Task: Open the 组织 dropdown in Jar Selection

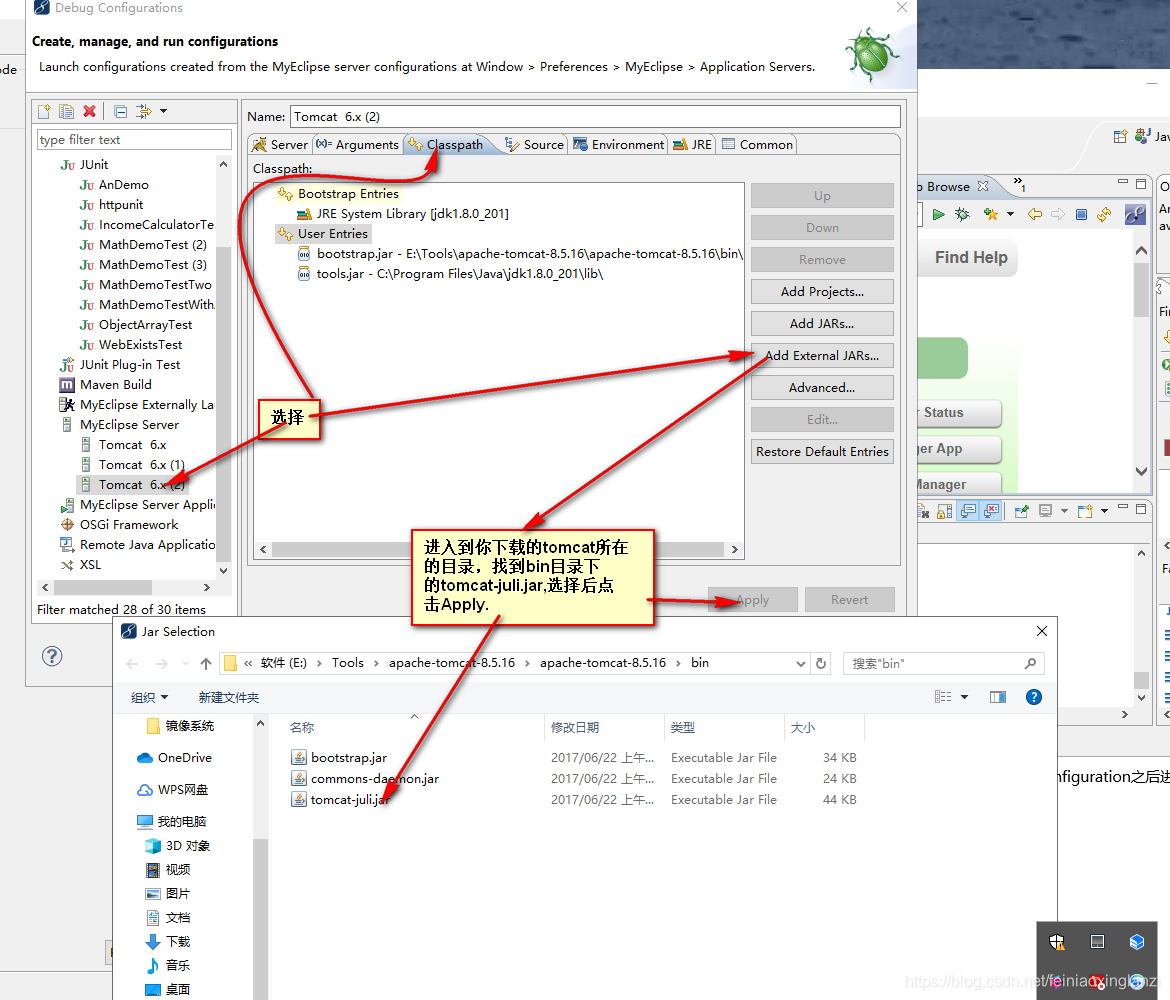Action: click(x=152, y=697)
